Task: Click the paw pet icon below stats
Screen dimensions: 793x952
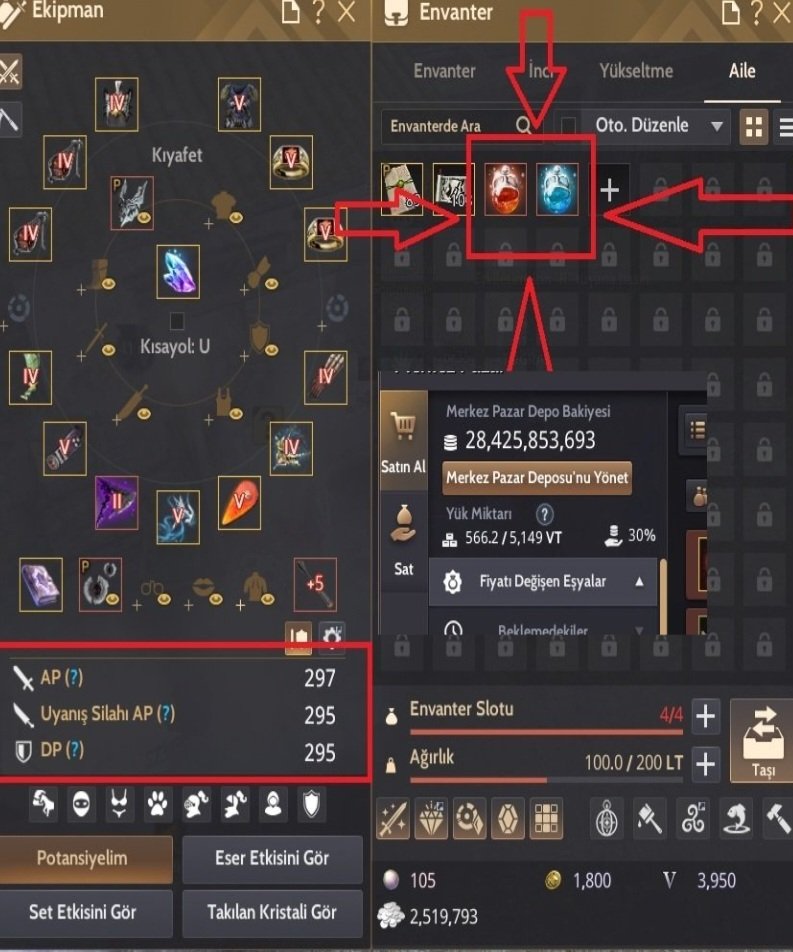Action: coord(158,804)
